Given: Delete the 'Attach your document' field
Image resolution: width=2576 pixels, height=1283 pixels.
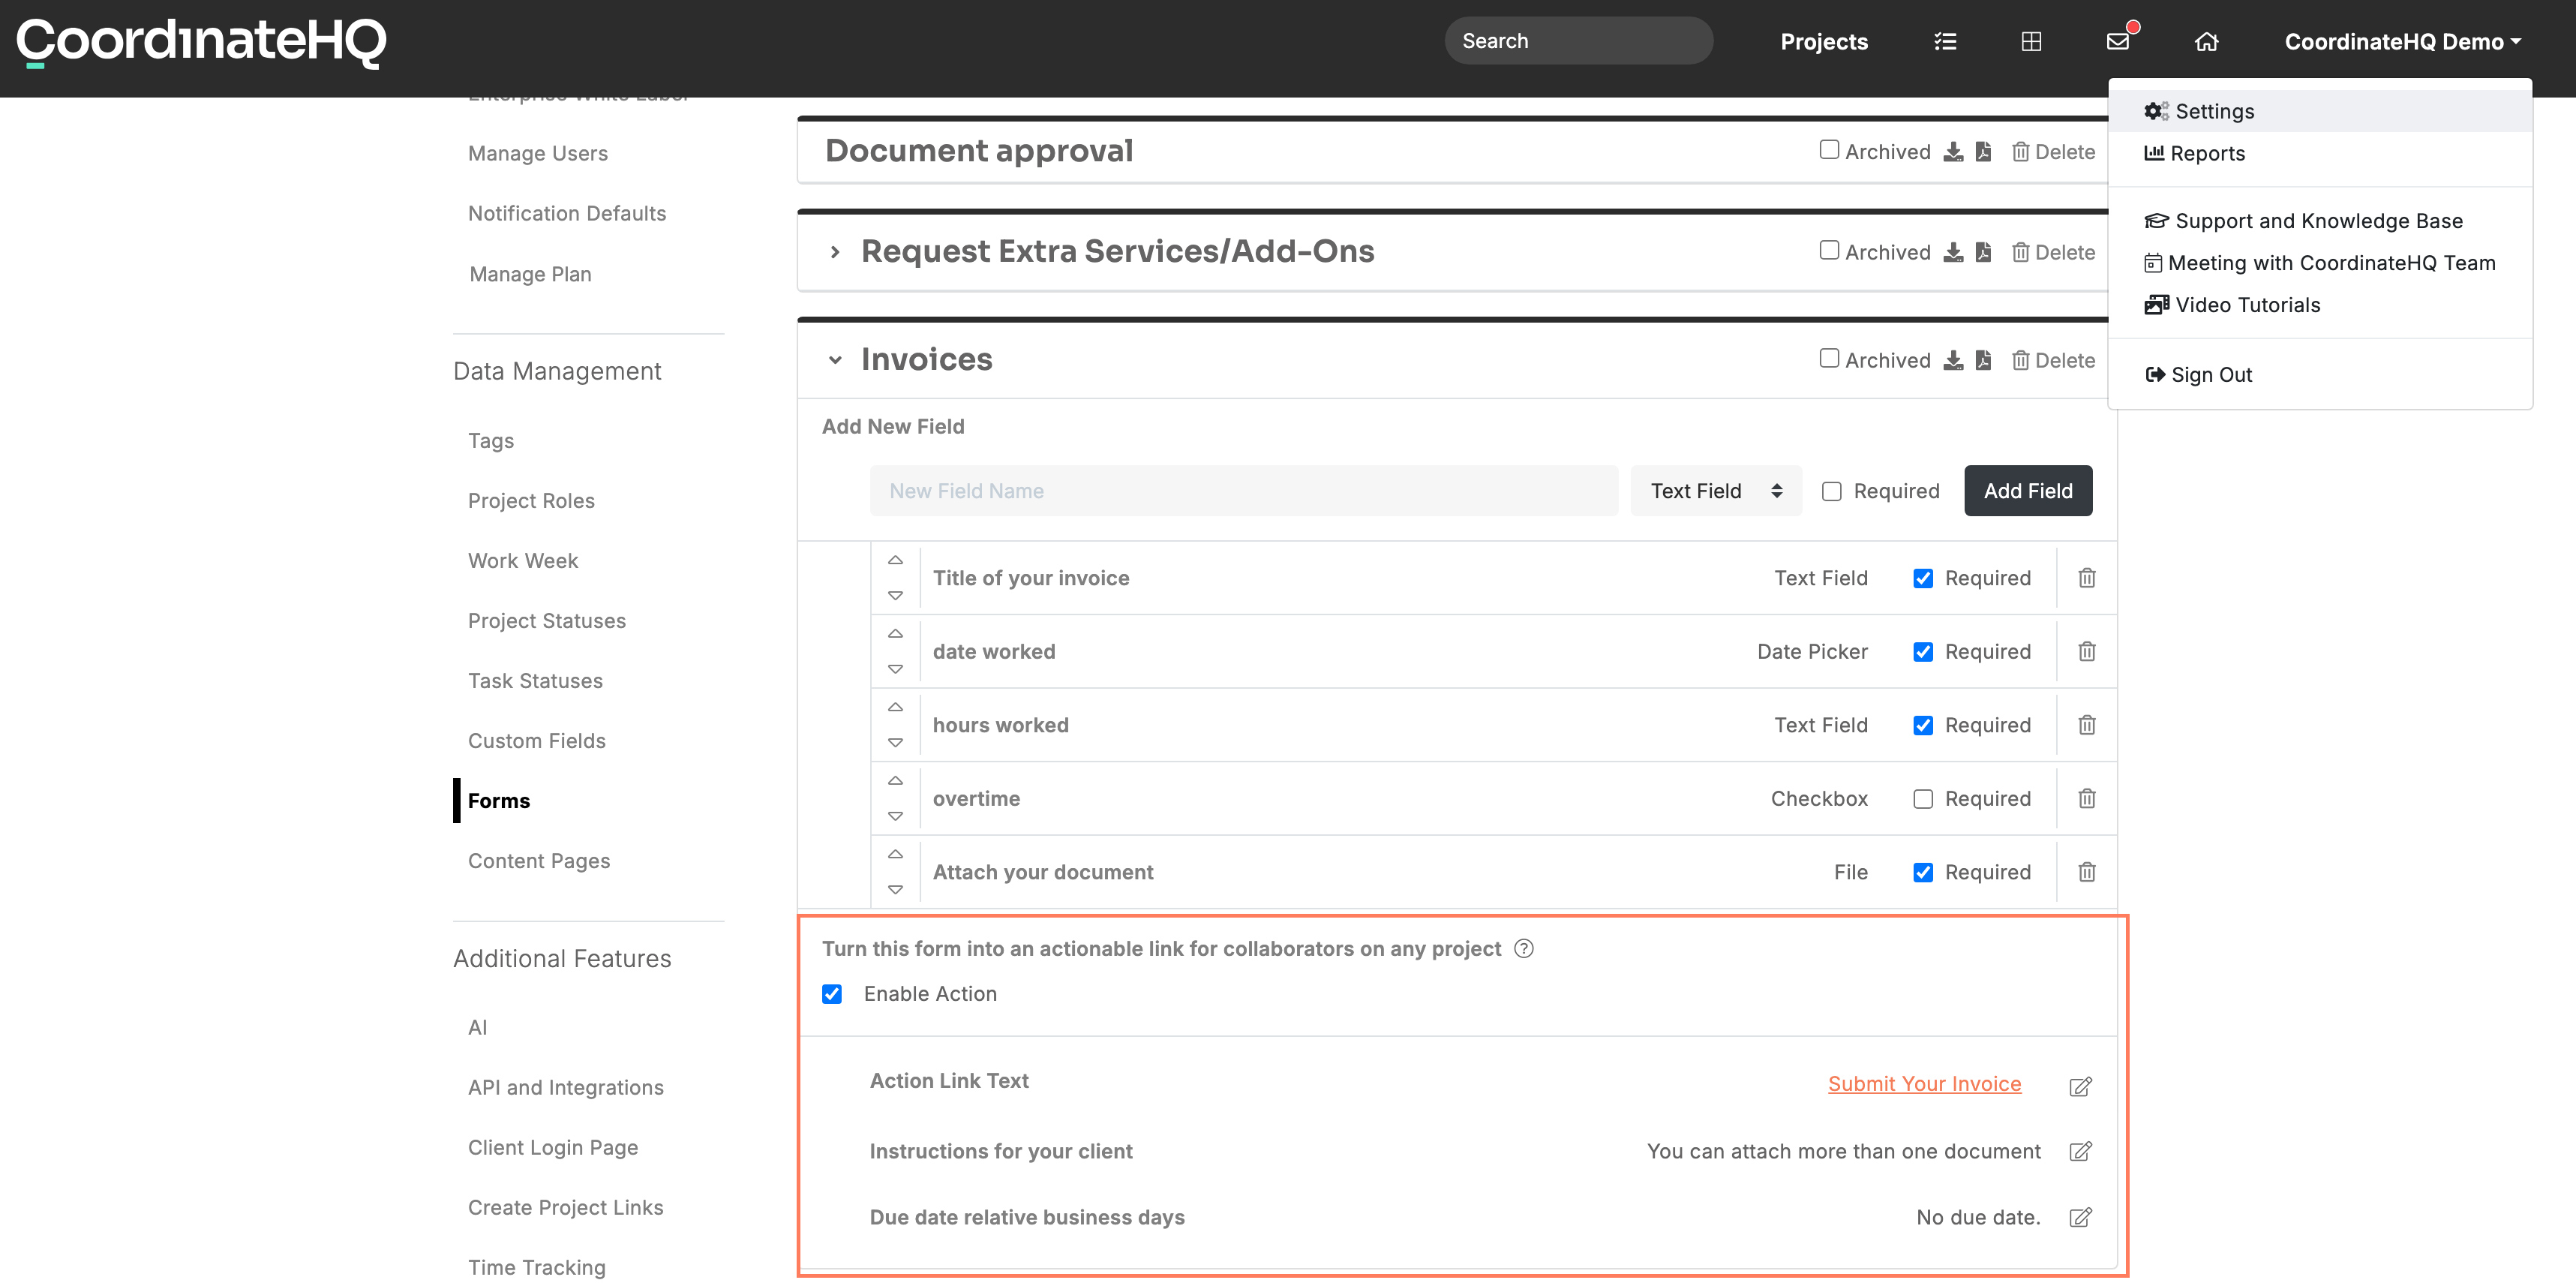Looking at the screenshot, I should [2086, 872].
